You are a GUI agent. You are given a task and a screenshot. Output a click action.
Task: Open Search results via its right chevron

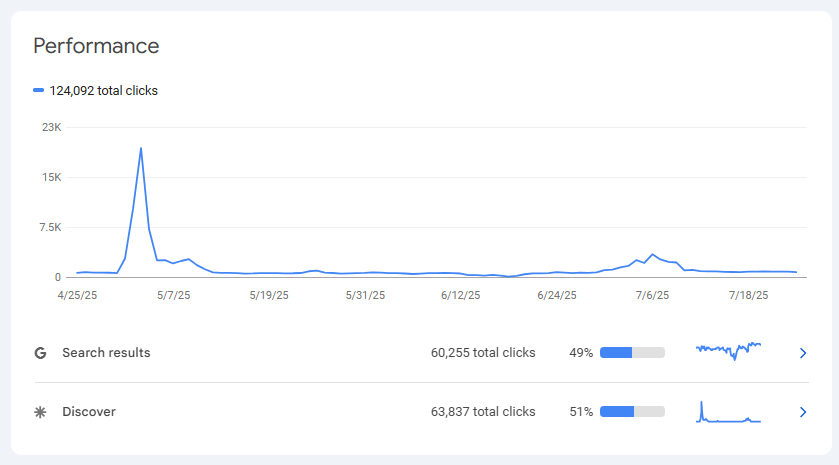point(802,353)
